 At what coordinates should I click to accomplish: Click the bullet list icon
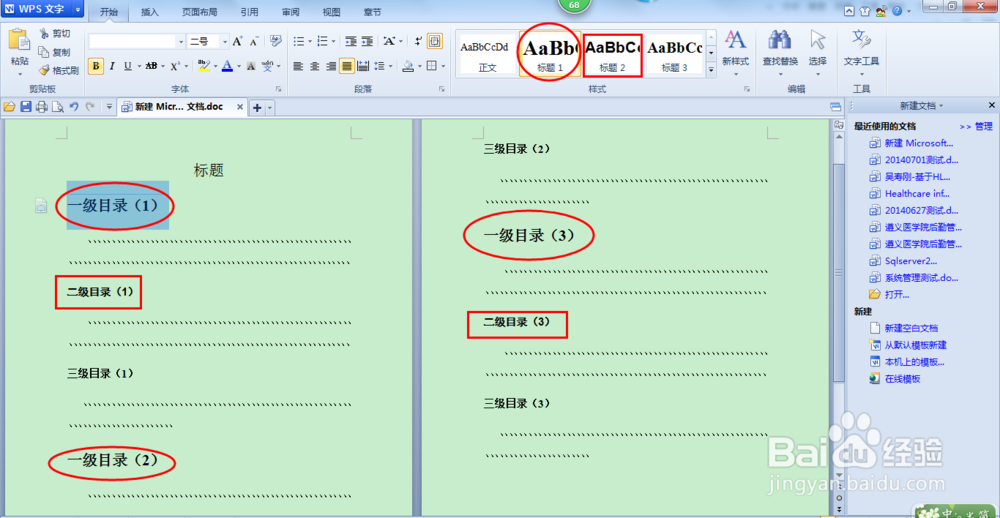(x=298, y=41)
